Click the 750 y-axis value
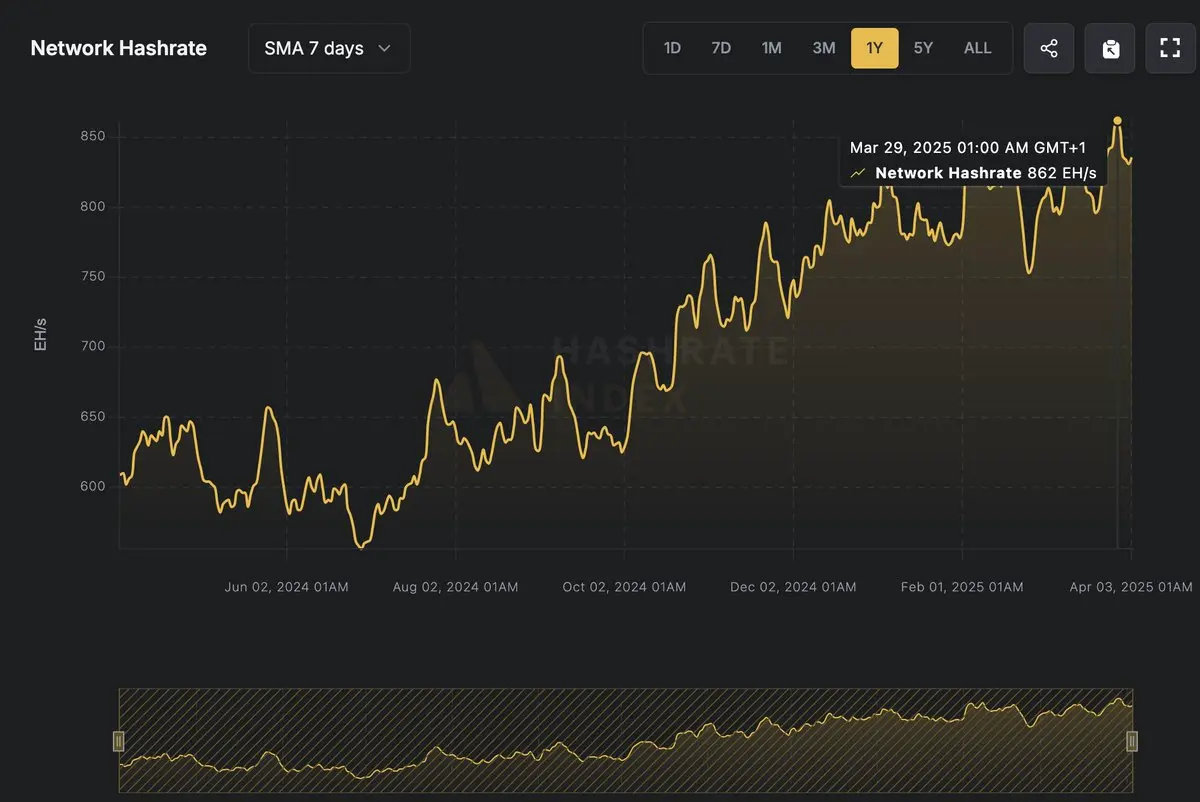The height and width of the screenshot is (802, 1200). (93, 277)
